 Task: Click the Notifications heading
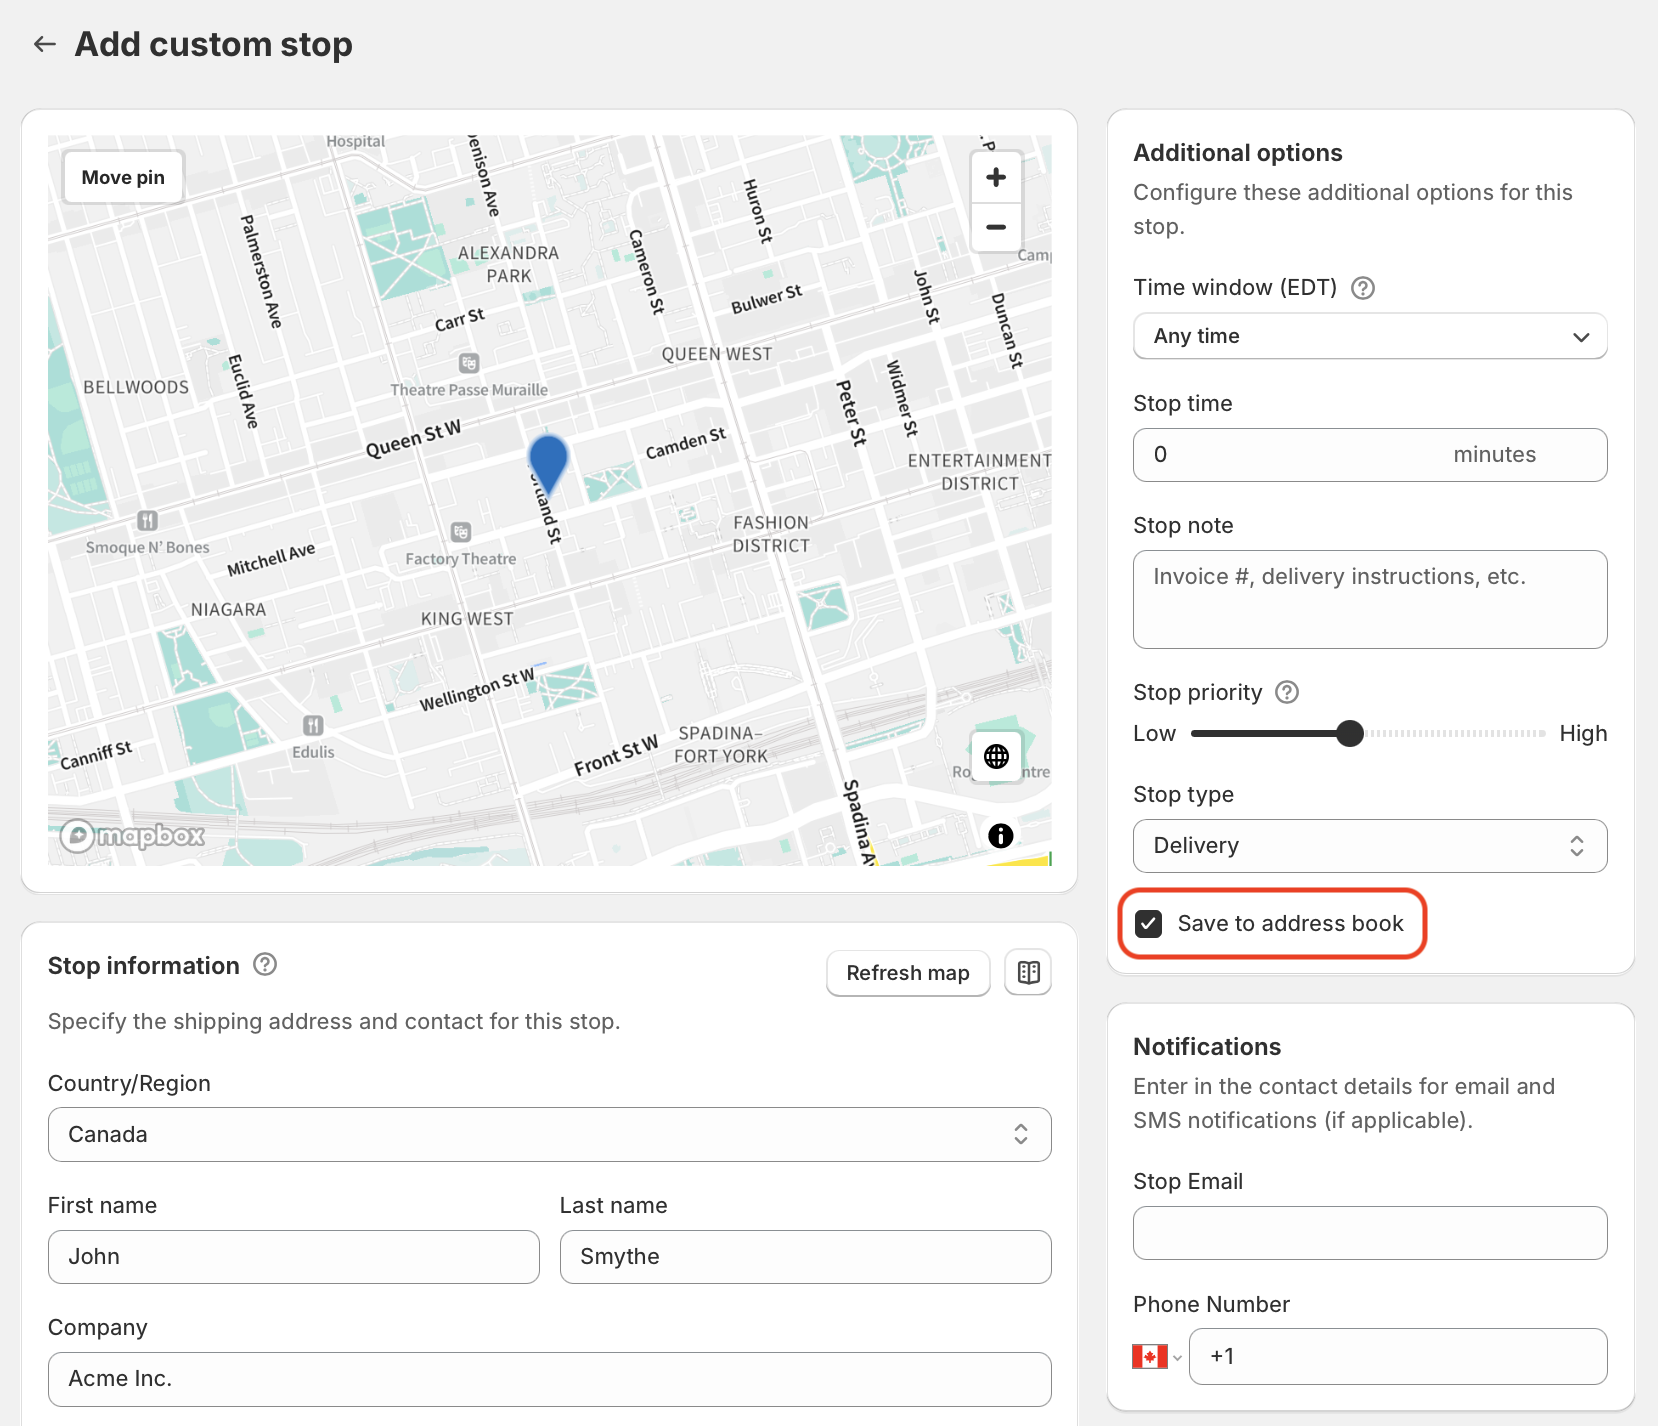1207,1047
